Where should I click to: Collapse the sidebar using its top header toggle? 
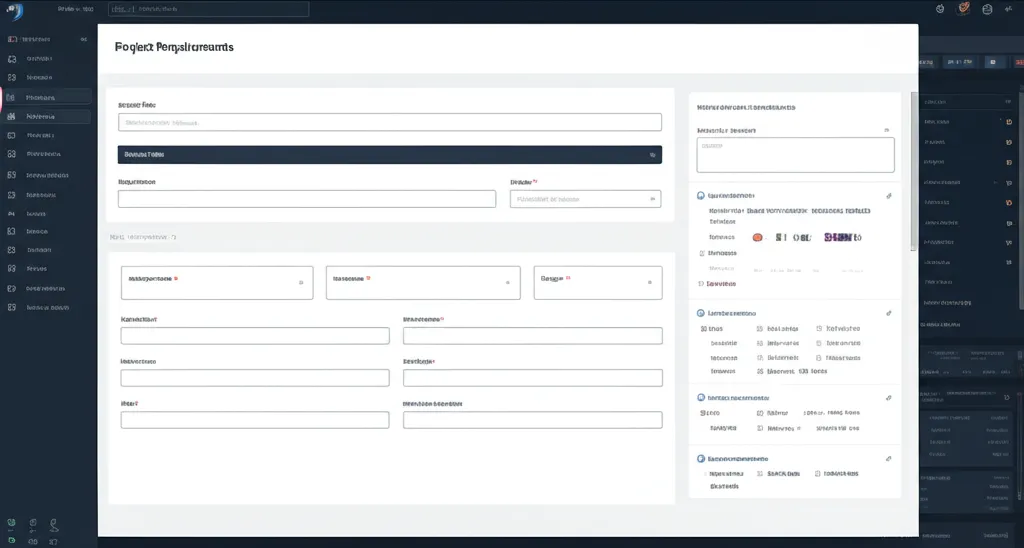click(x=84, y=39)
